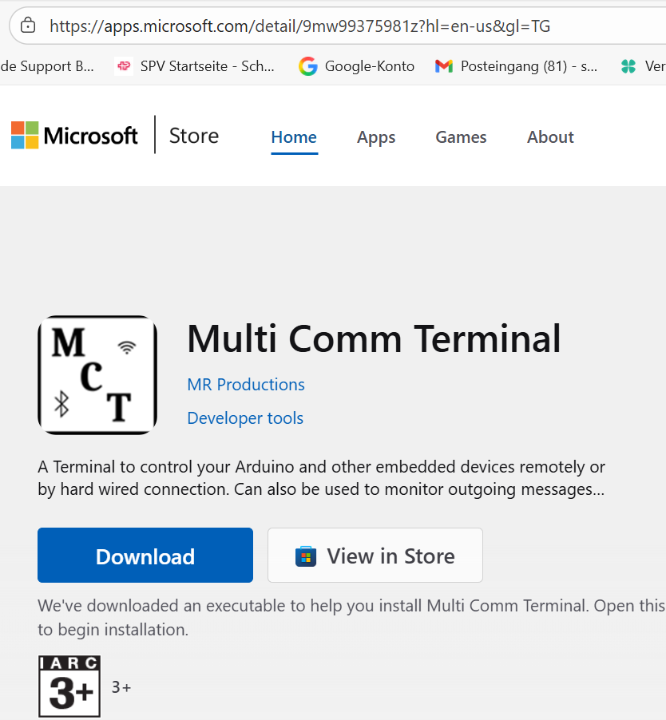Click the Multi Comm Terminal title
The width and height of the screenshot is (666, 720).
pos(374,339)
